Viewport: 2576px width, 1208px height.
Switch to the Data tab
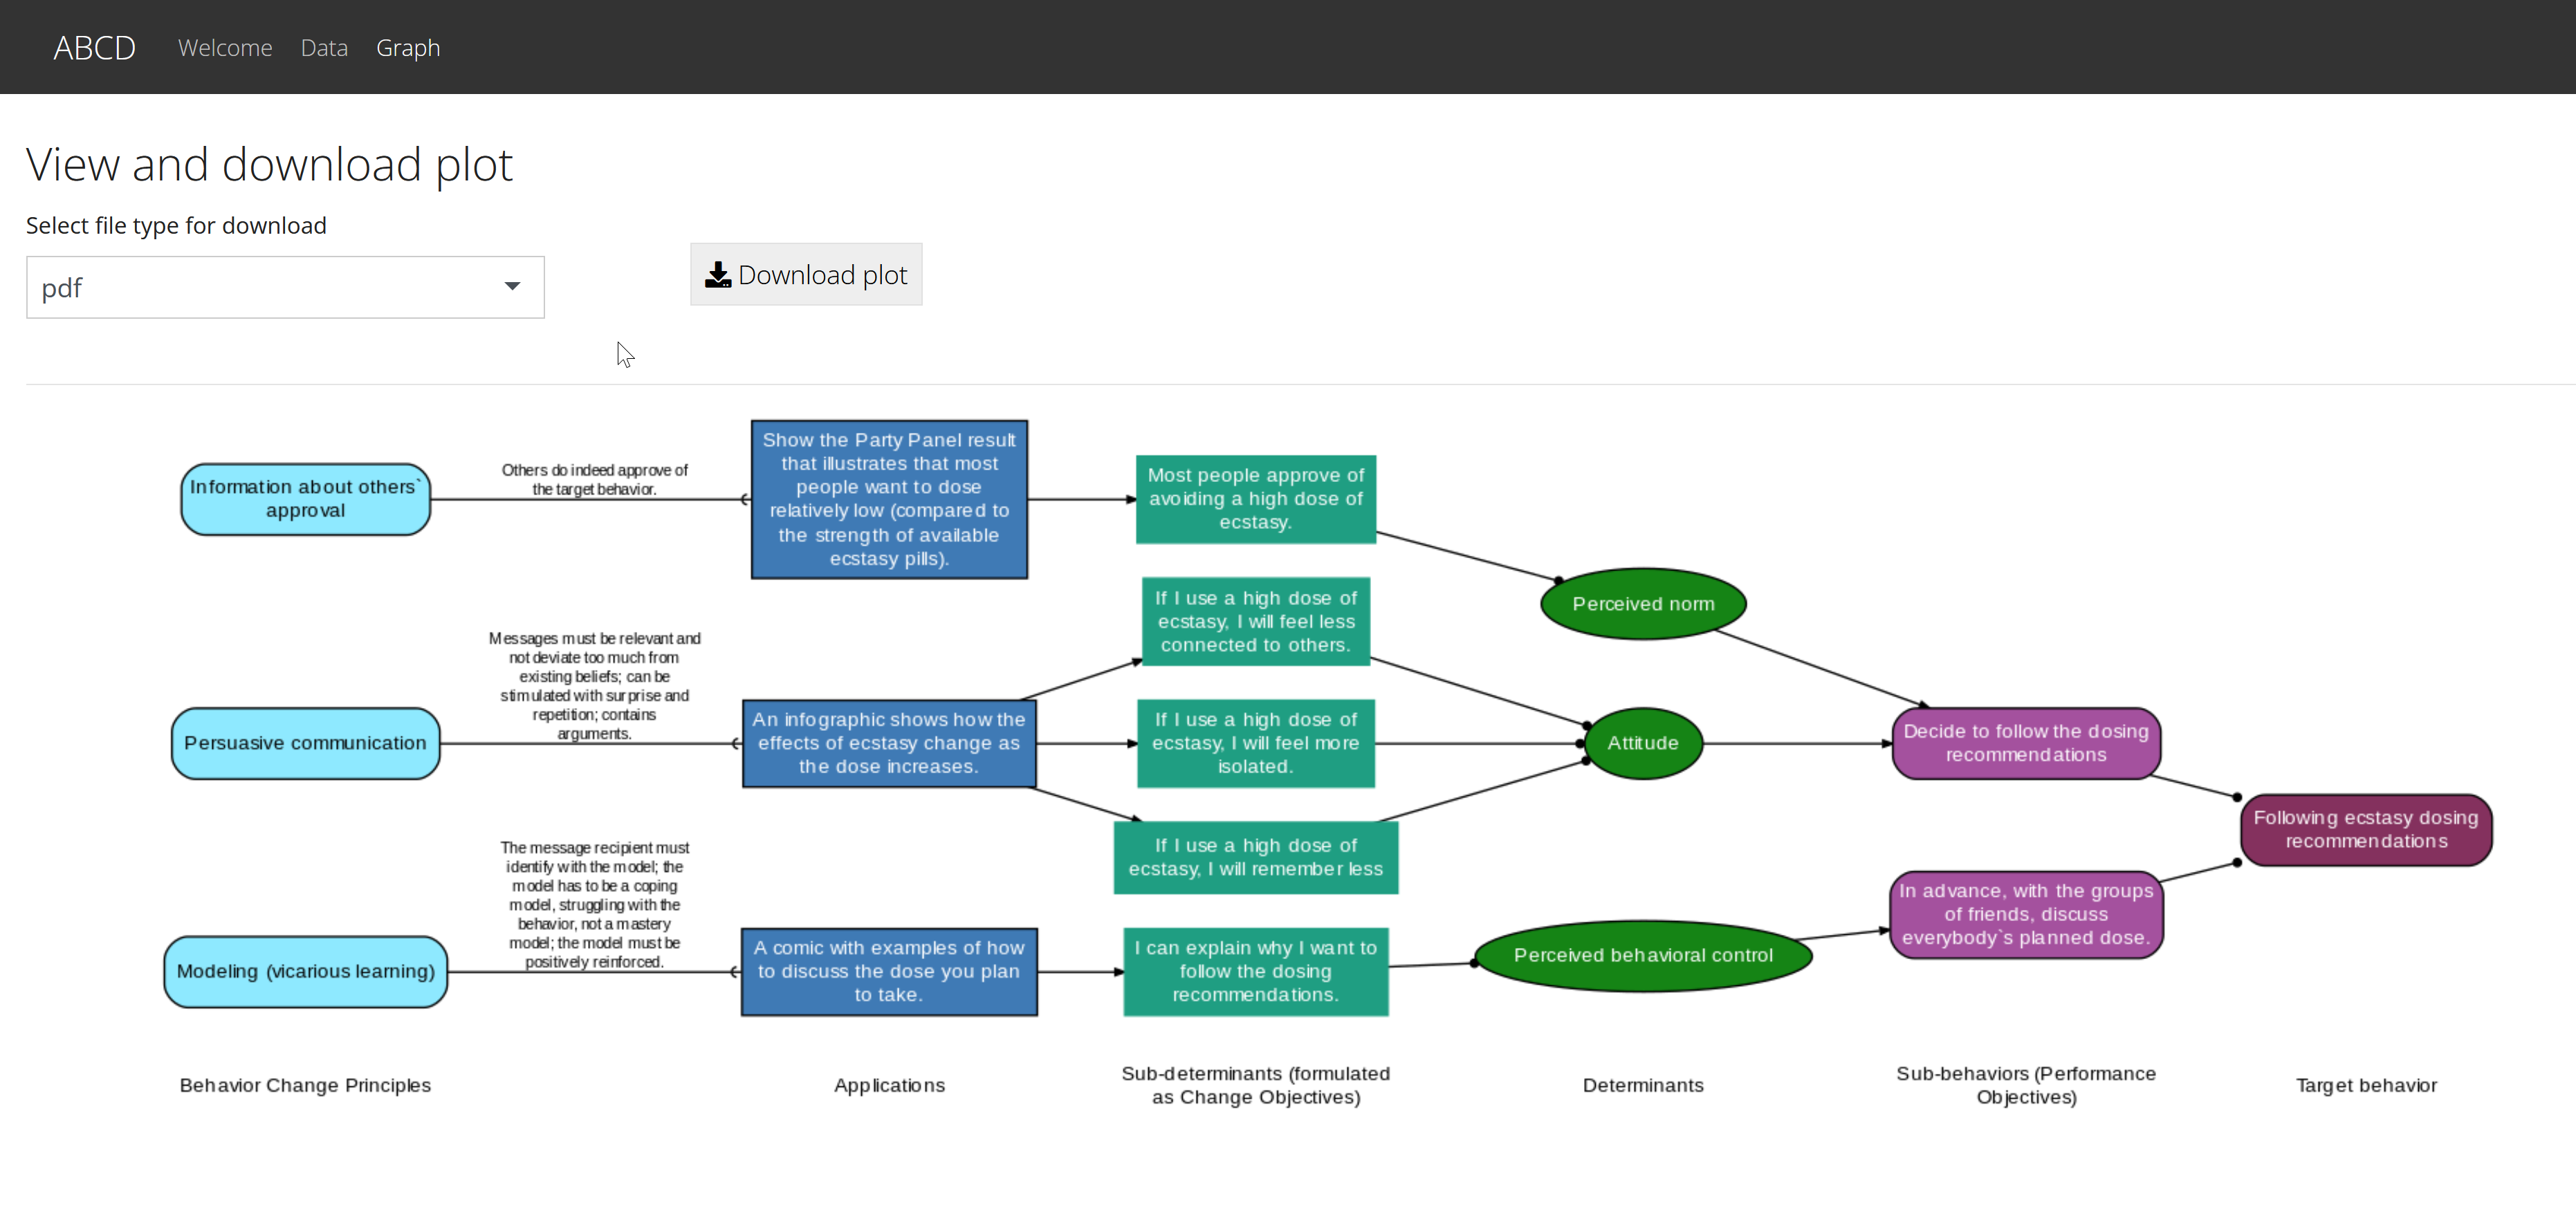(324, 47)
